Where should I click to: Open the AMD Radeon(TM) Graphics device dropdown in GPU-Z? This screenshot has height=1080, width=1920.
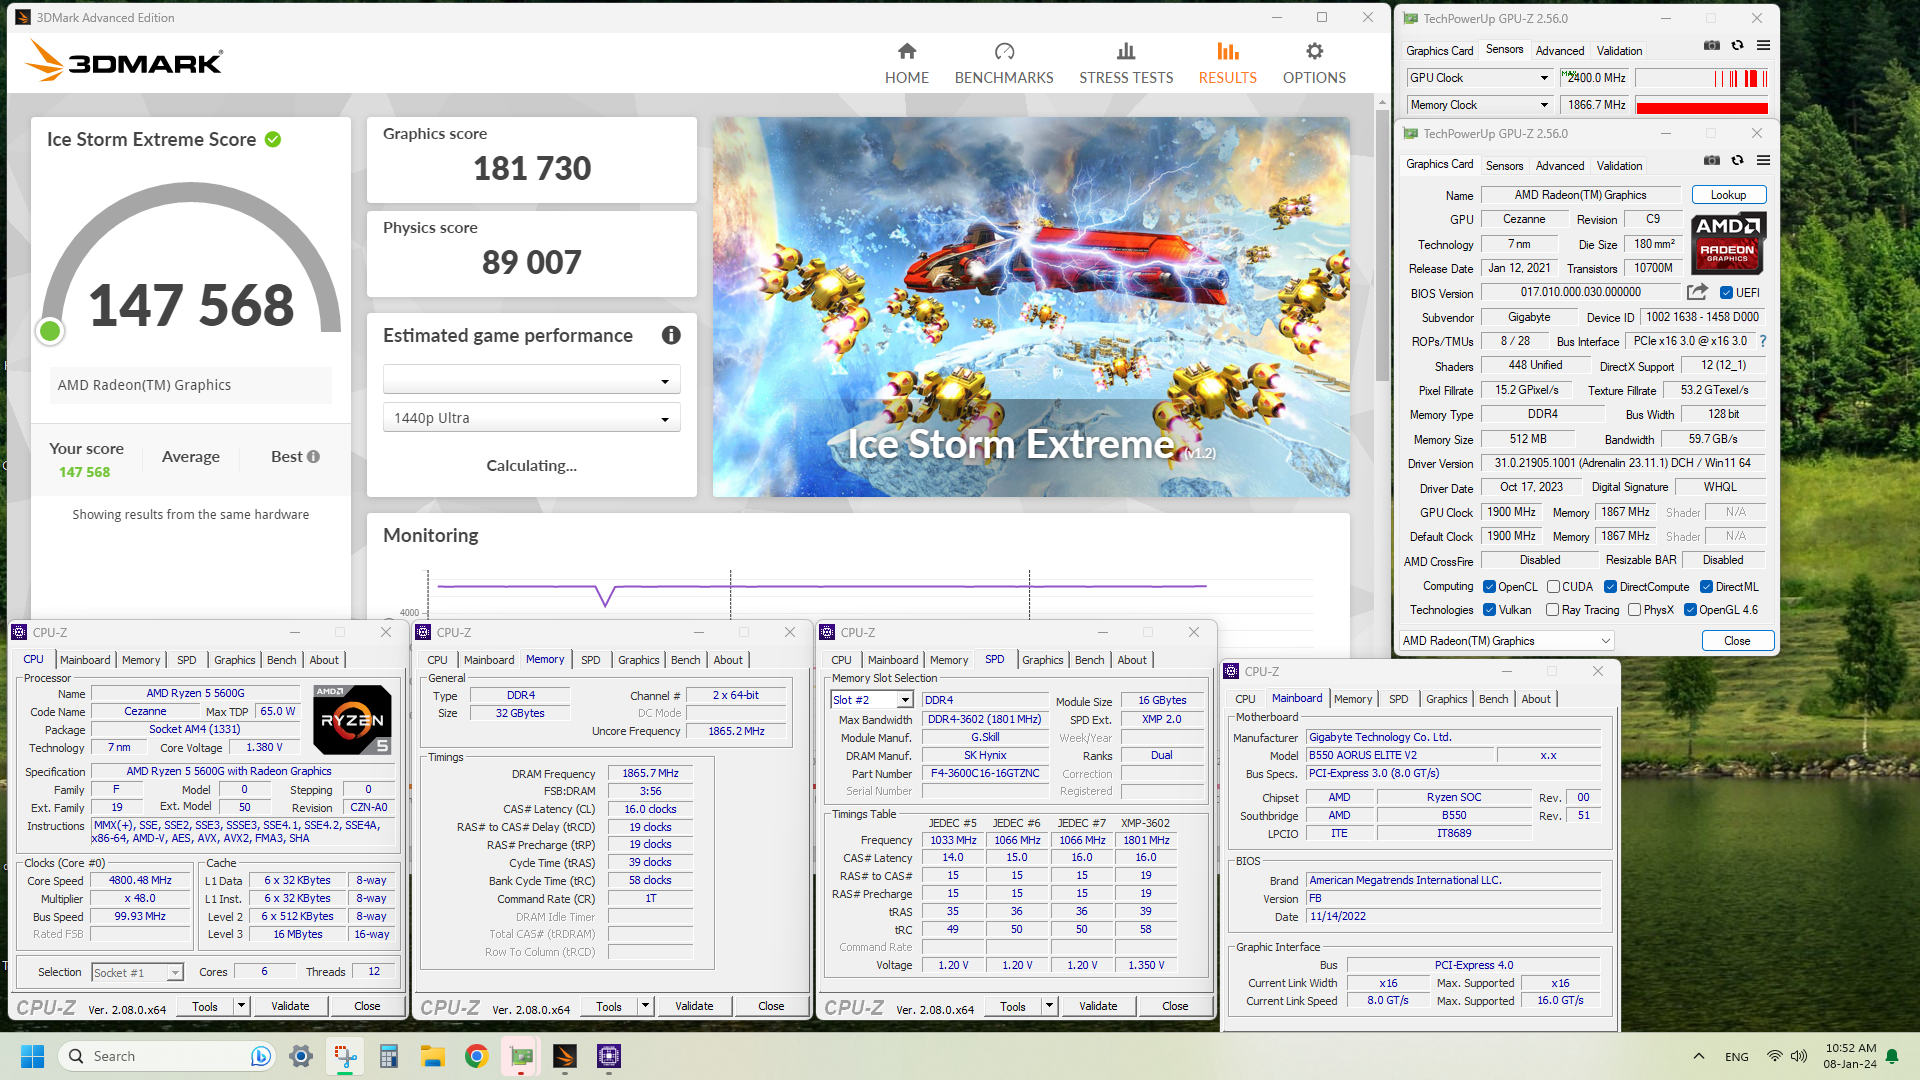tap(1506, 641)
